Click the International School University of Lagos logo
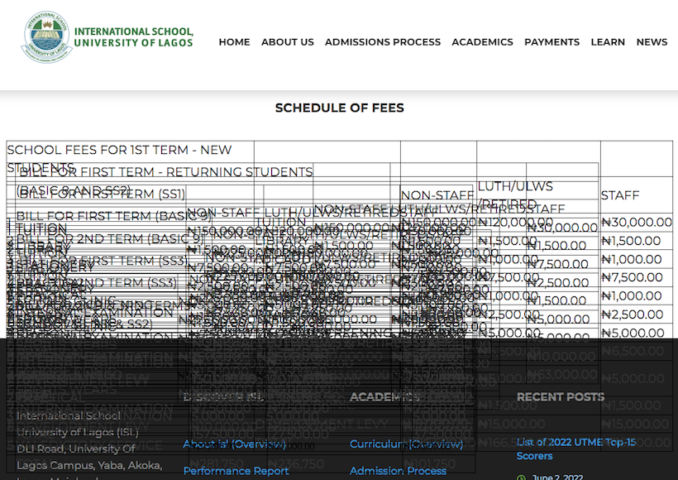The image size is (678, 480). tap(107, 37)
